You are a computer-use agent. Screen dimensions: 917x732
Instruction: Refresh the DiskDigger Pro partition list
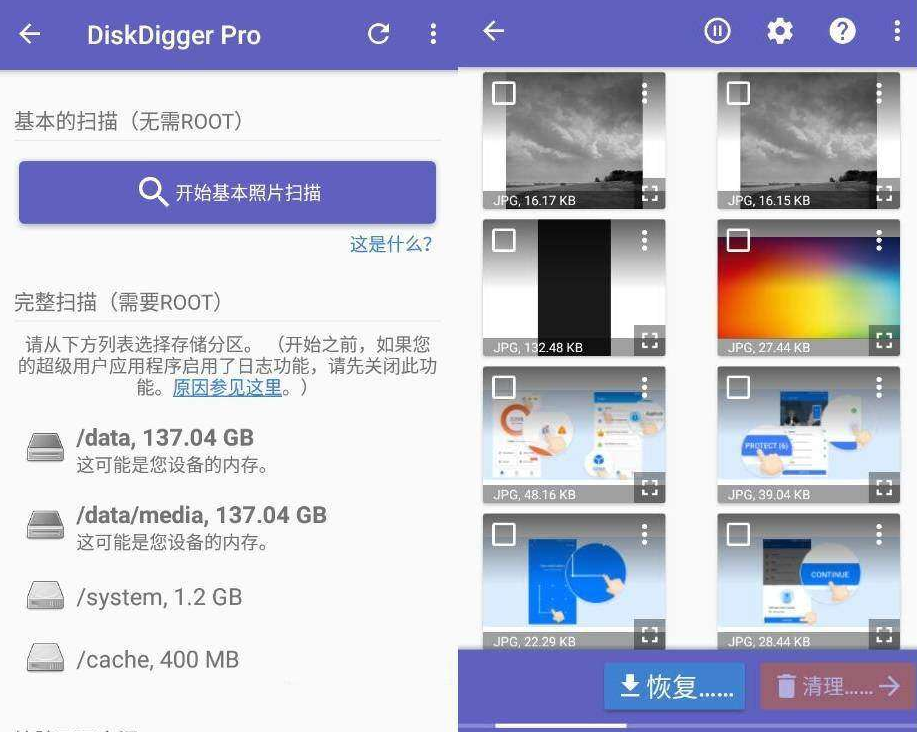[x=379, y=33]
